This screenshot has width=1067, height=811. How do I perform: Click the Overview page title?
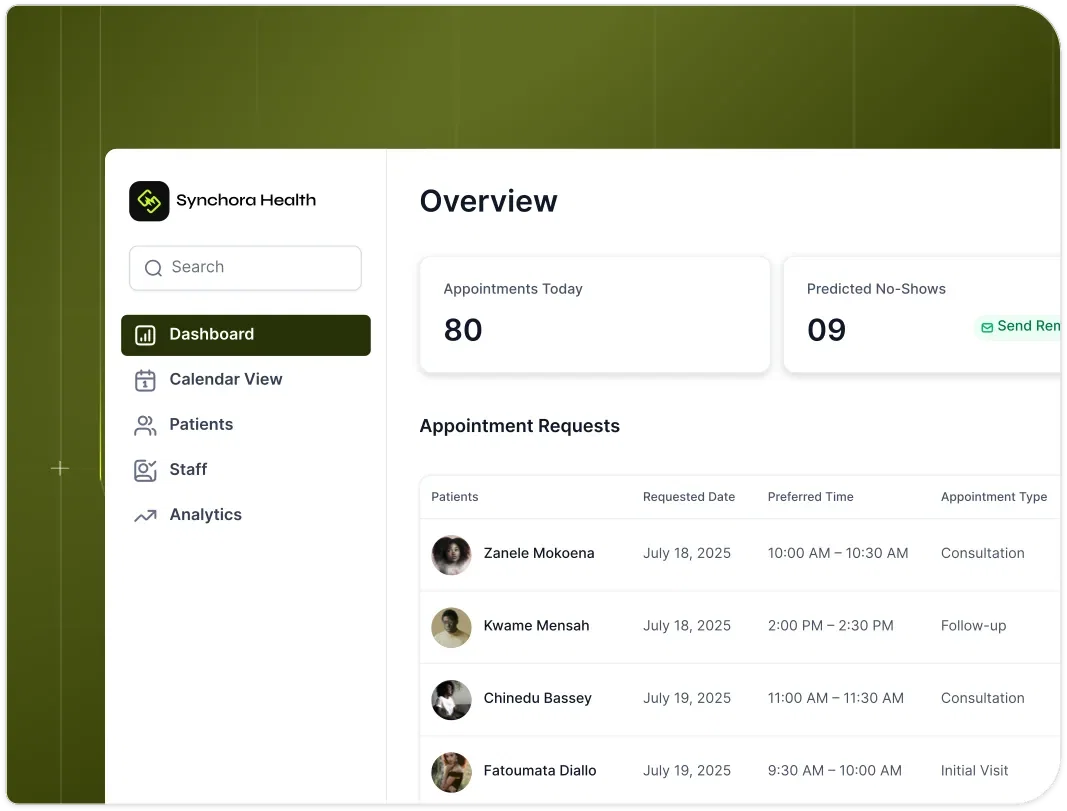point(489,201)
